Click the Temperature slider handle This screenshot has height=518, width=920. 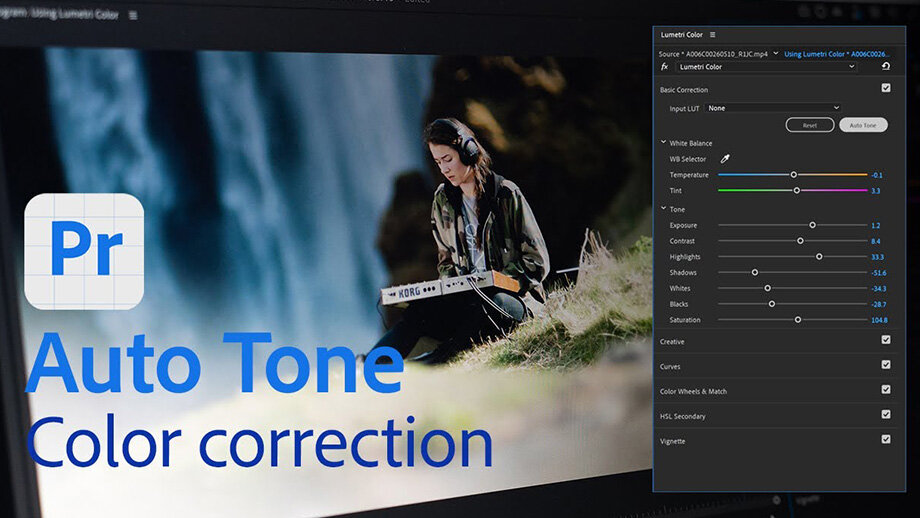(x=793, y=174)
